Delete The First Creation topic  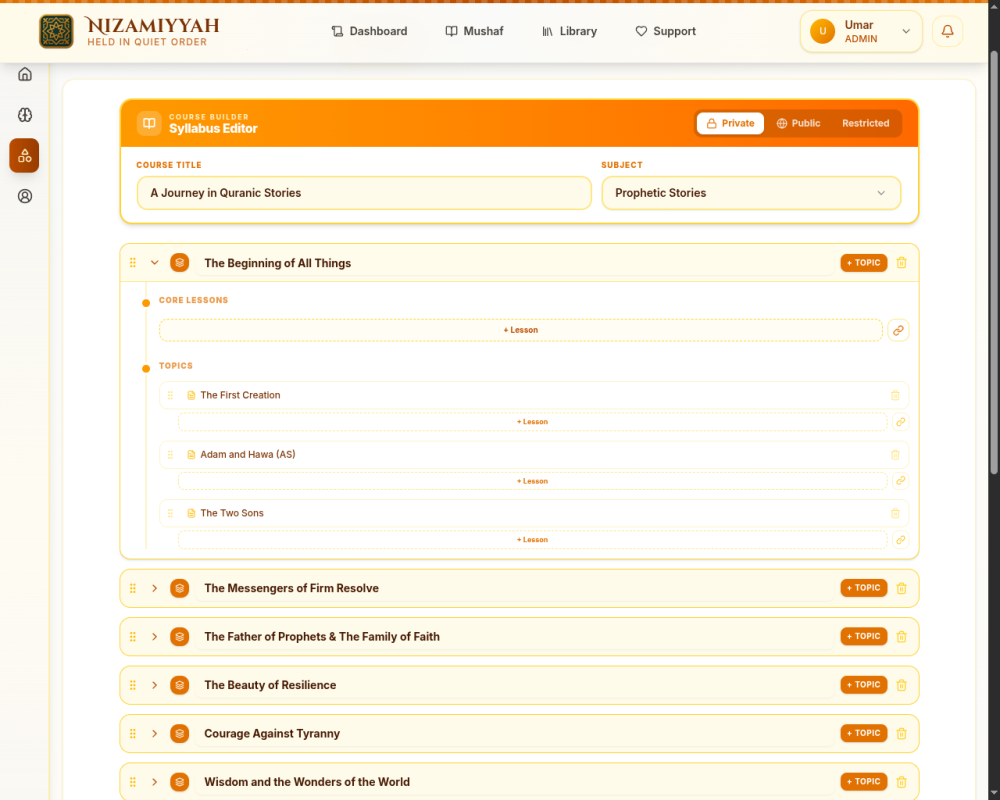[x=895, y=396]
